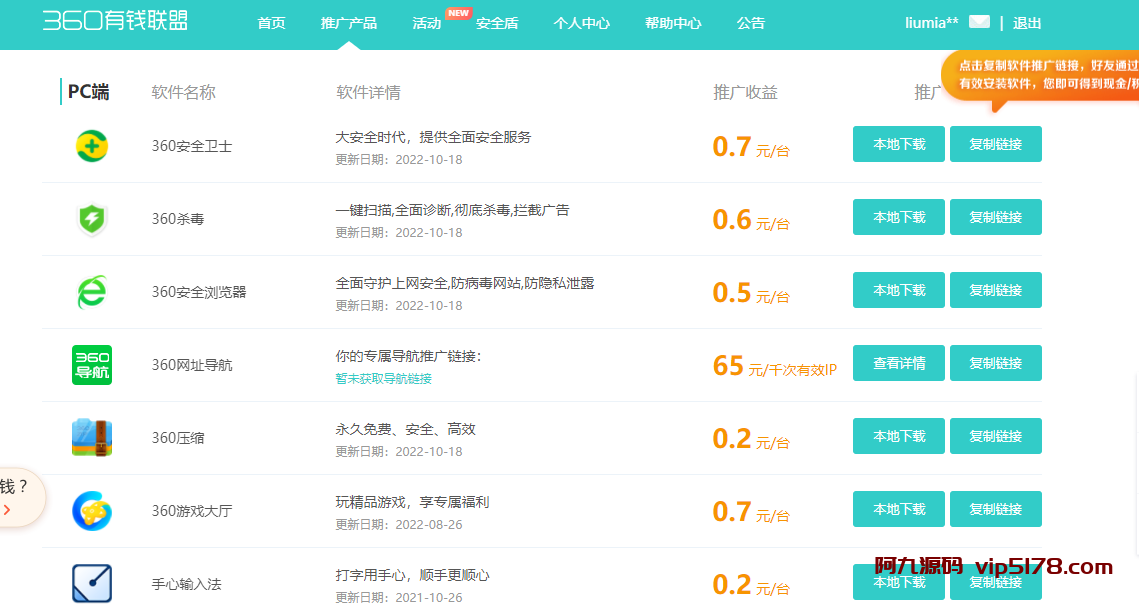Click 退出 to log out
Image resolution: width=1139 pixels, height=604 pixels.
[x=1026, y=23]
